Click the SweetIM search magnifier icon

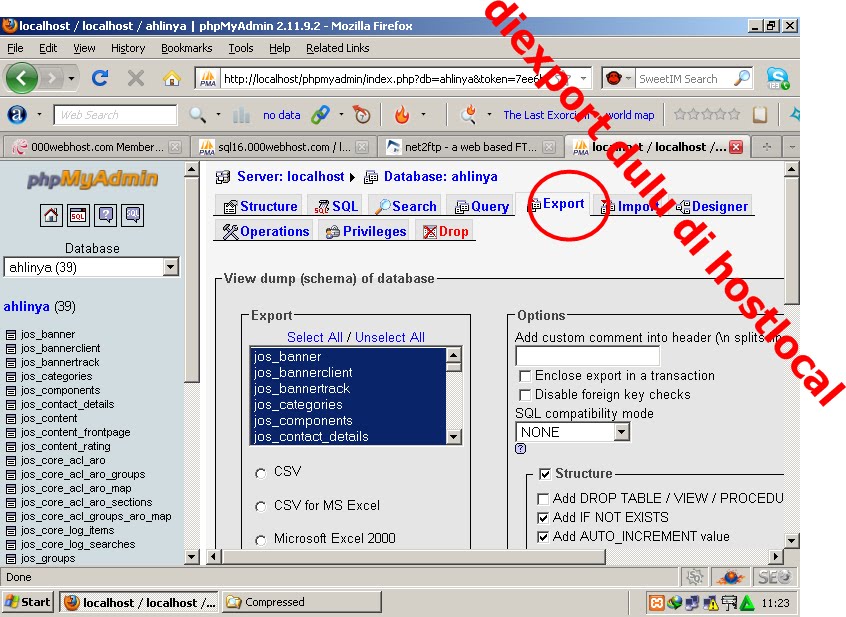pos(742,78)
